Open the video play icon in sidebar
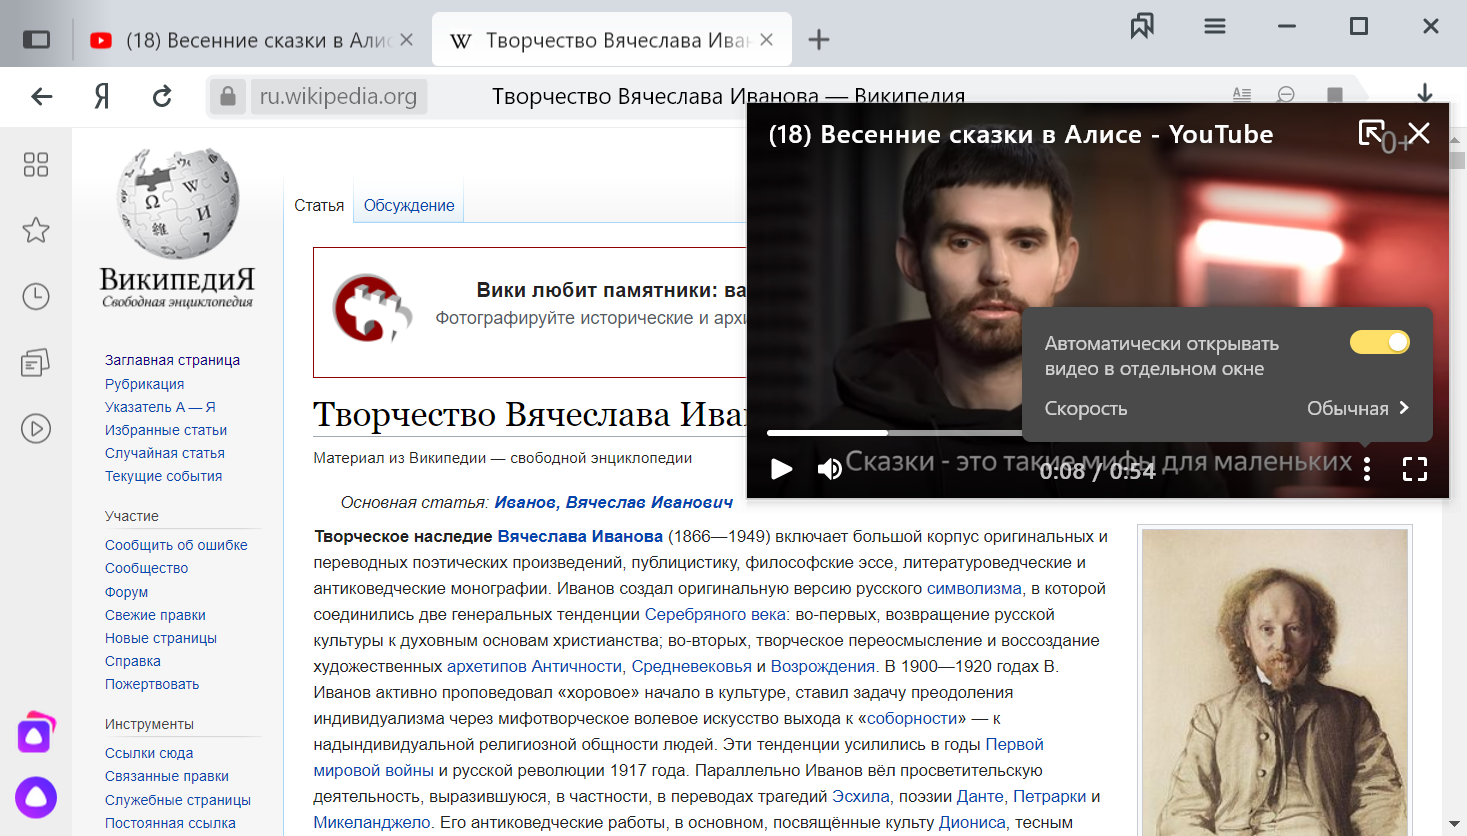This screenshot has height=836, width=1467. [x=36, y=428]
